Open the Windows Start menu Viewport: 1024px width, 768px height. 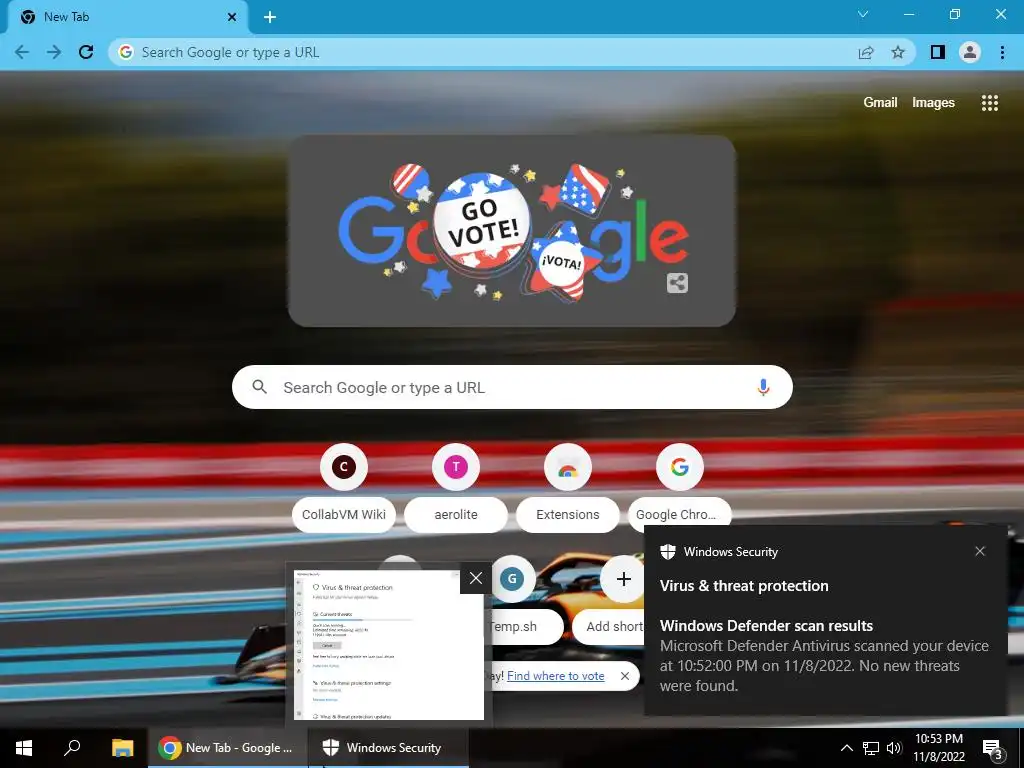click(24, 748)
